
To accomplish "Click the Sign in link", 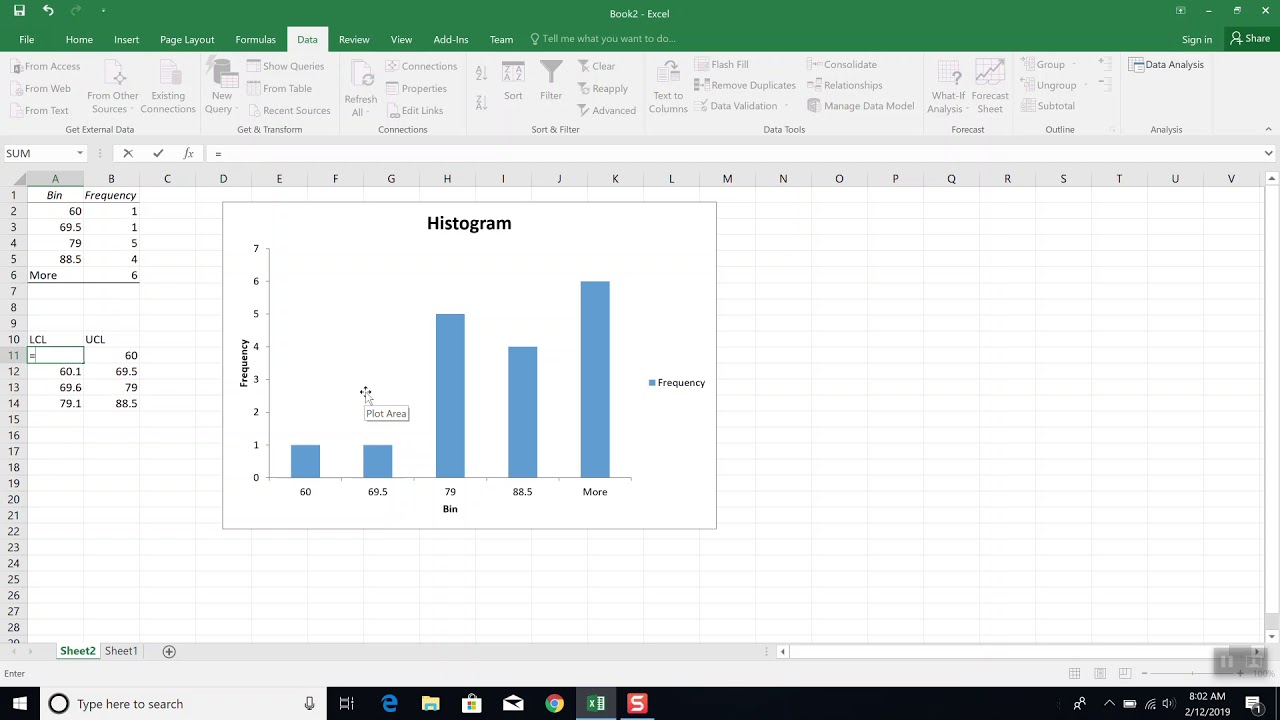I will coord(1197,39).
